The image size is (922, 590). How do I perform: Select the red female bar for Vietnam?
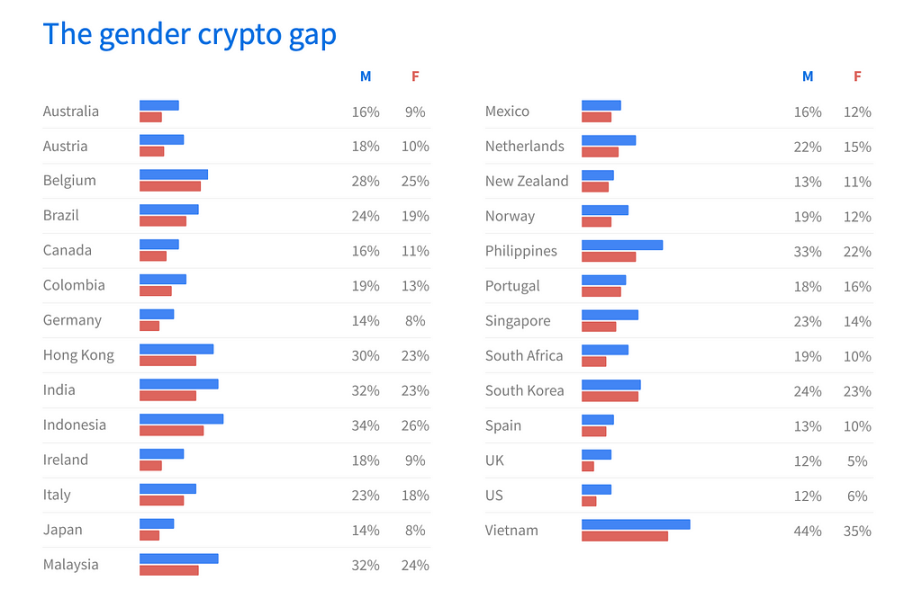pyautogui.click(x=624, y=536)
